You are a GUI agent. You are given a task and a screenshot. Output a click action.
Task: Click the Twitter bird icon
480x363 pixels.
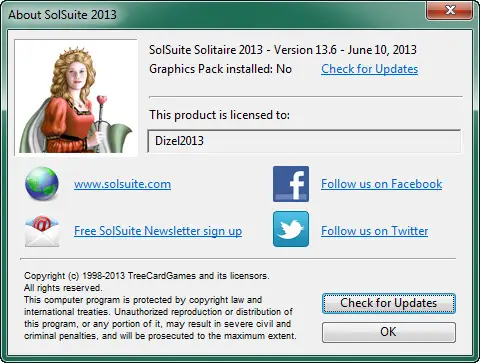pyautogui.click(x=291, y=229)
